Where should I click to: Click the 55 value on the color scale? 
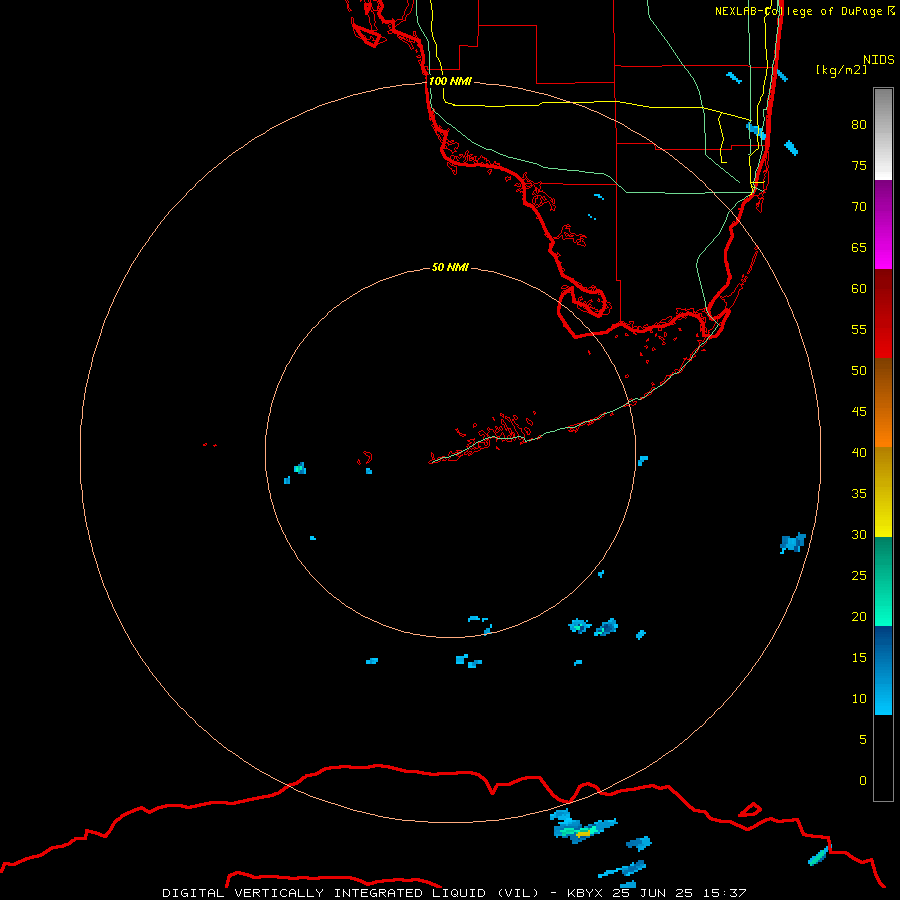[x=859, y=329]
